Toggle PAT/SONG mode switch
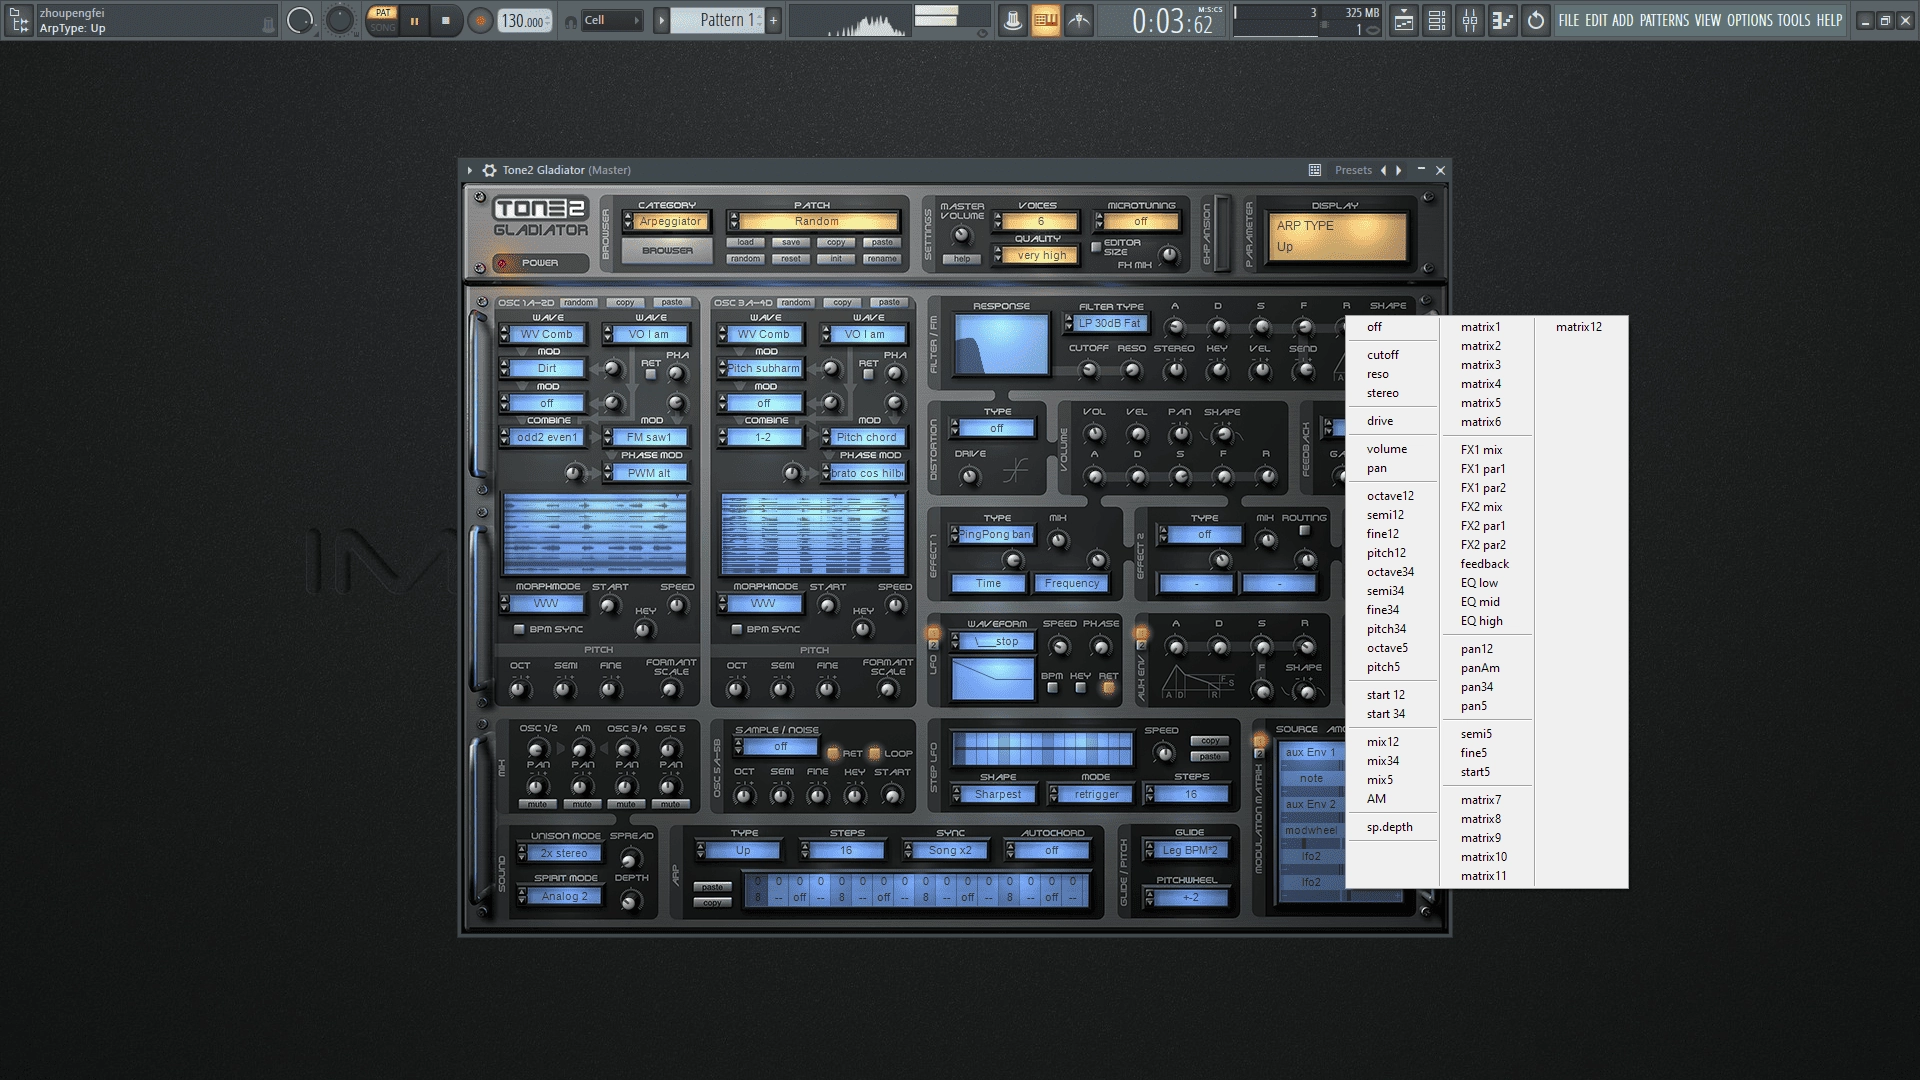1920x1080 pixels. (382, 20)
